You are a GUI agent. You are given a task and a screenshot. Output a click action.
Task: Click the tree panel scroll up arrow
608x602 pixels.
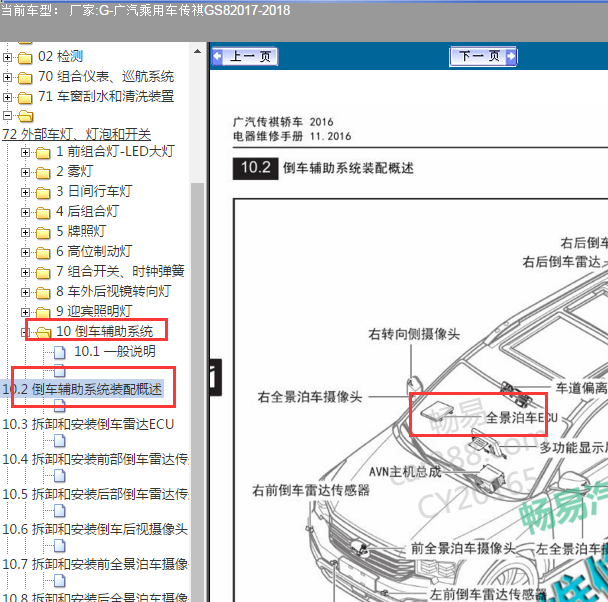coord(197,51)
